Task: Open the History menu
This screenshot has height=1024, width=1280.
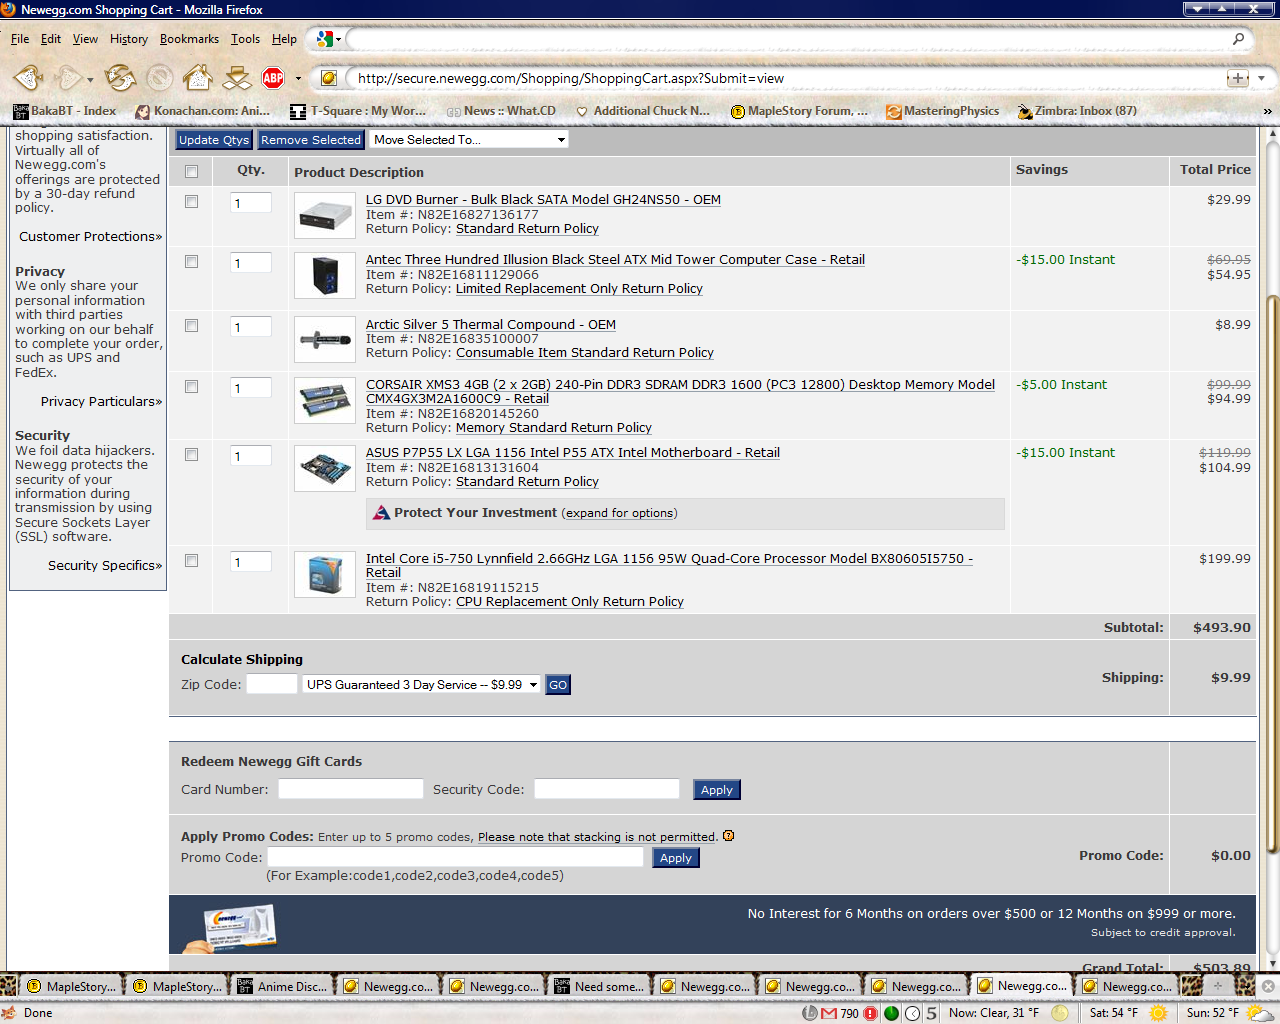Action: coord(129,39)
